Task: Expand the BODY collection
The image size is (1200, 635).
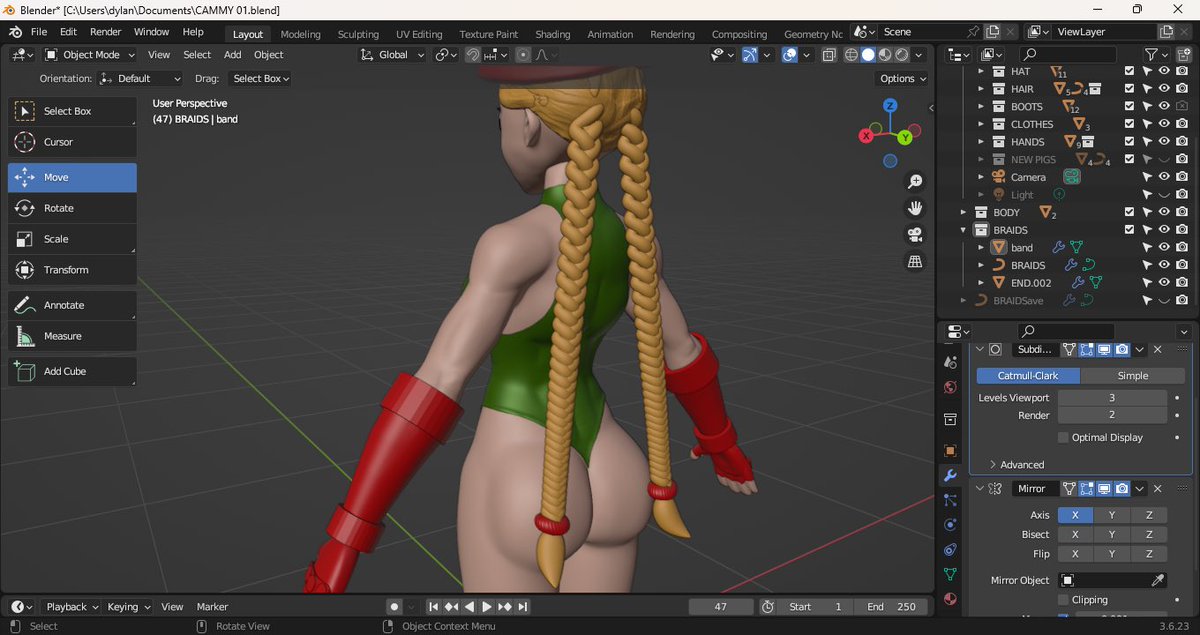Action: [964, 212]
